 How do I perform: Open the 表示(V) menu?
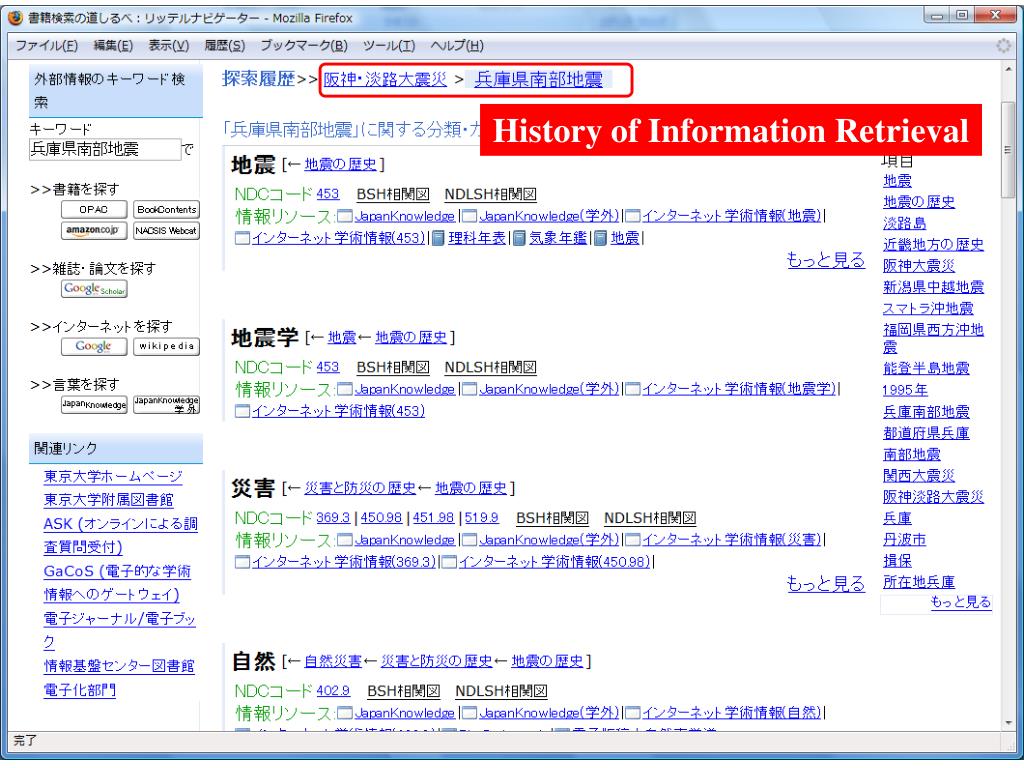point(168,46)
